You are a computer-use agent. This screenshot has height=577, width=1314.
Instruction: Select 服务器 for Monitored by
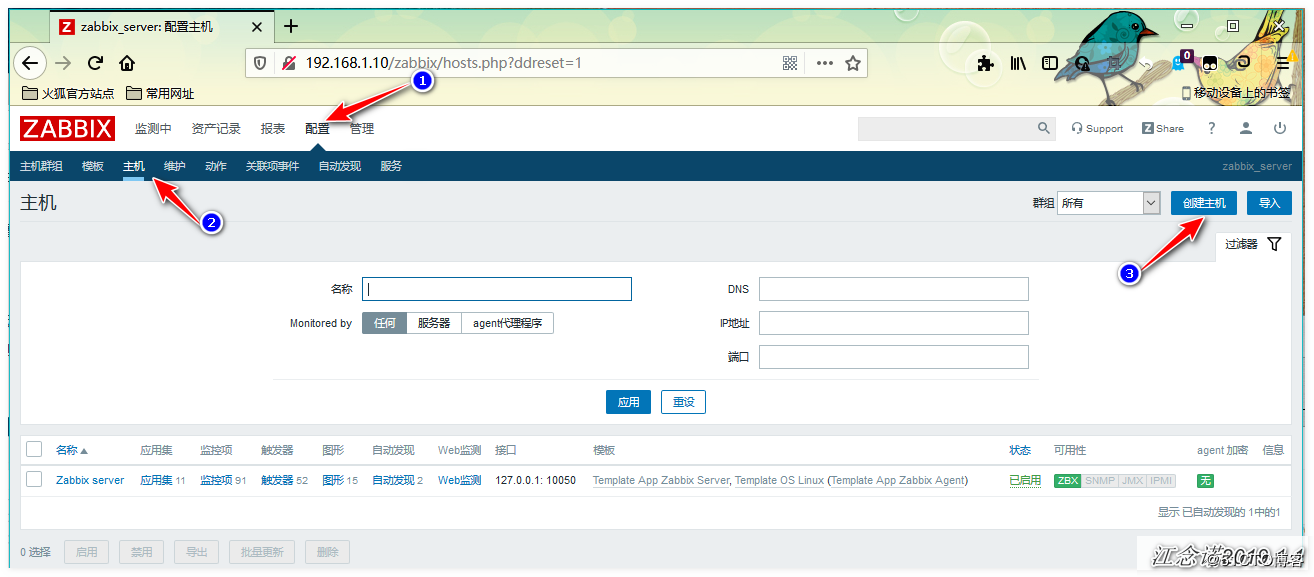[x=434, y=323]
